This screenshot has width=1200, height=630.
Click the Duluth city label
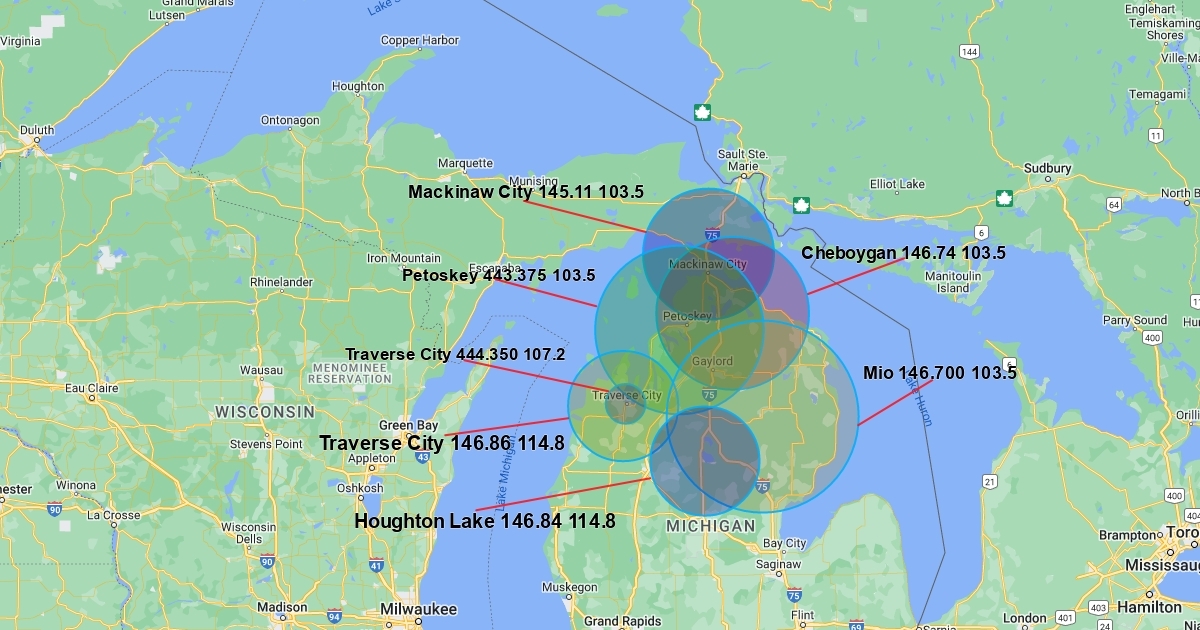pyautogui.click(x=38, y=130)
